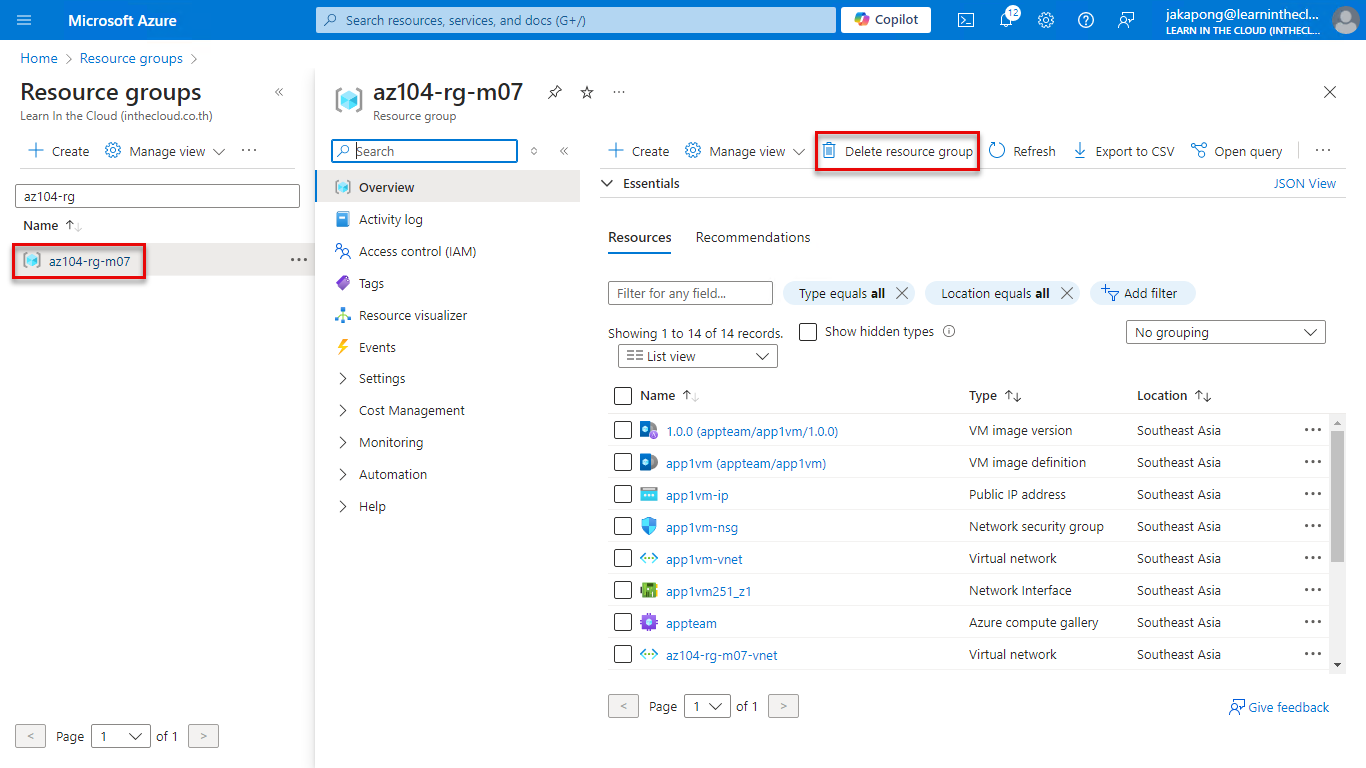Select the app1vm-ip row checkbox

(x=623, y=494)
